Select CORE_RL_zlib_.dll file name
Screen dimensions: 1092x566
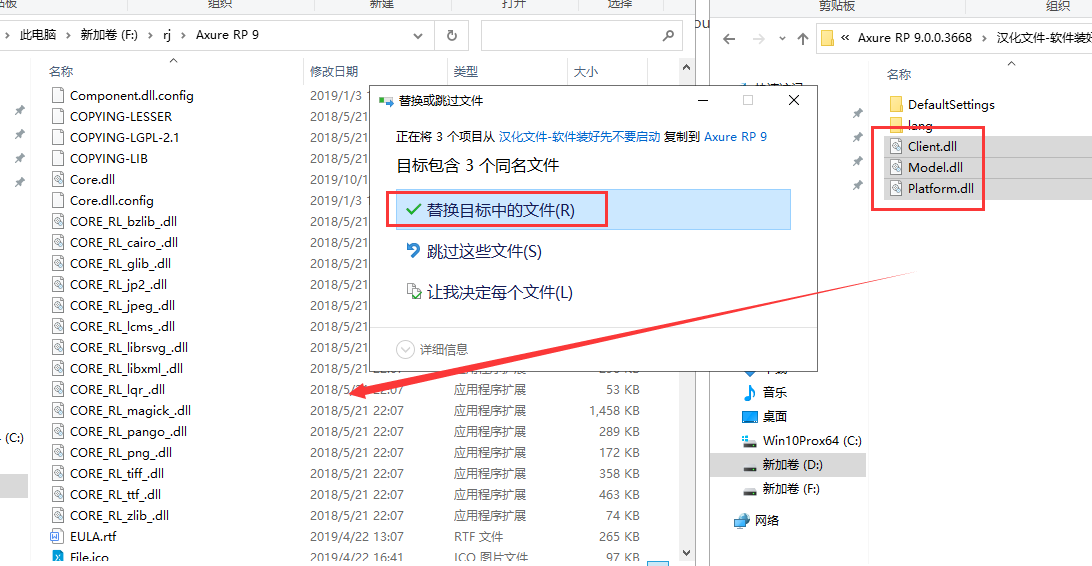coord(120,515)
